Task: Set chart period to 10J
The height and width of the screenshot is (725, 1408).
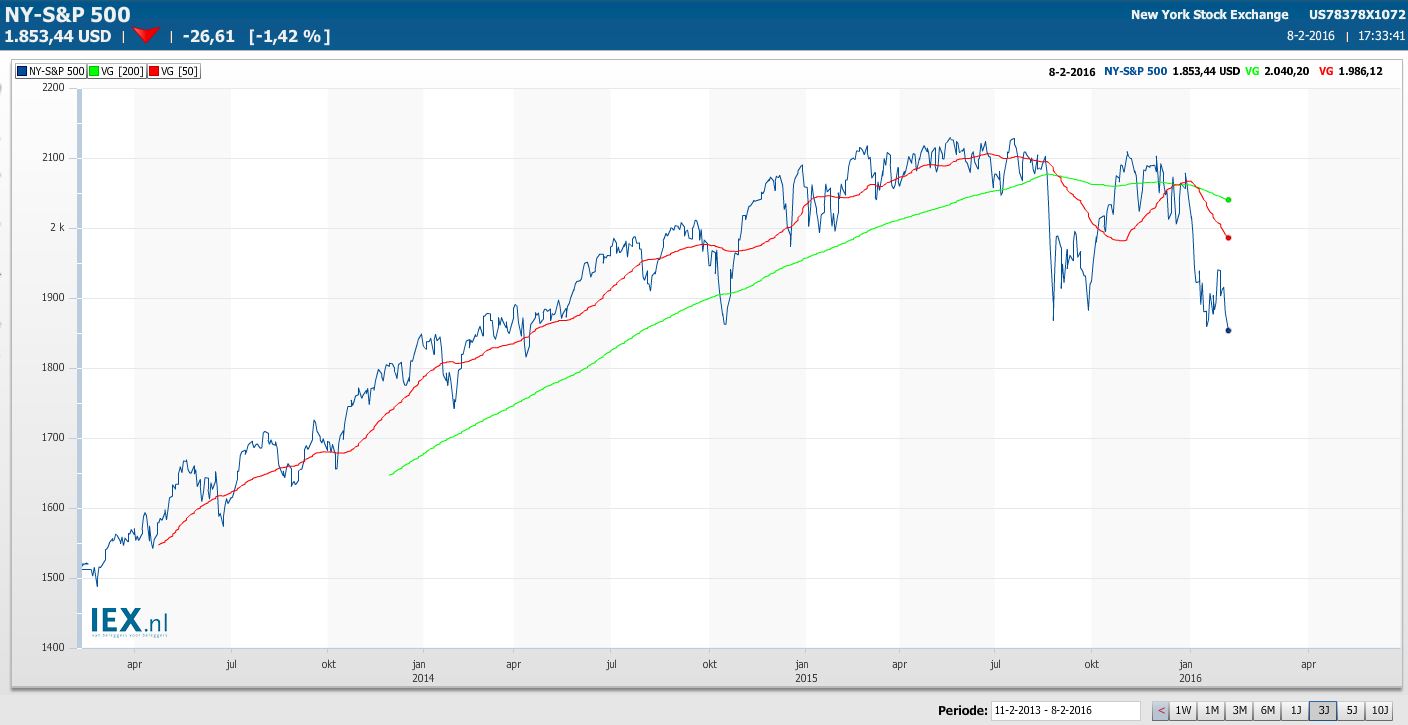Action: coord(1379,711)
